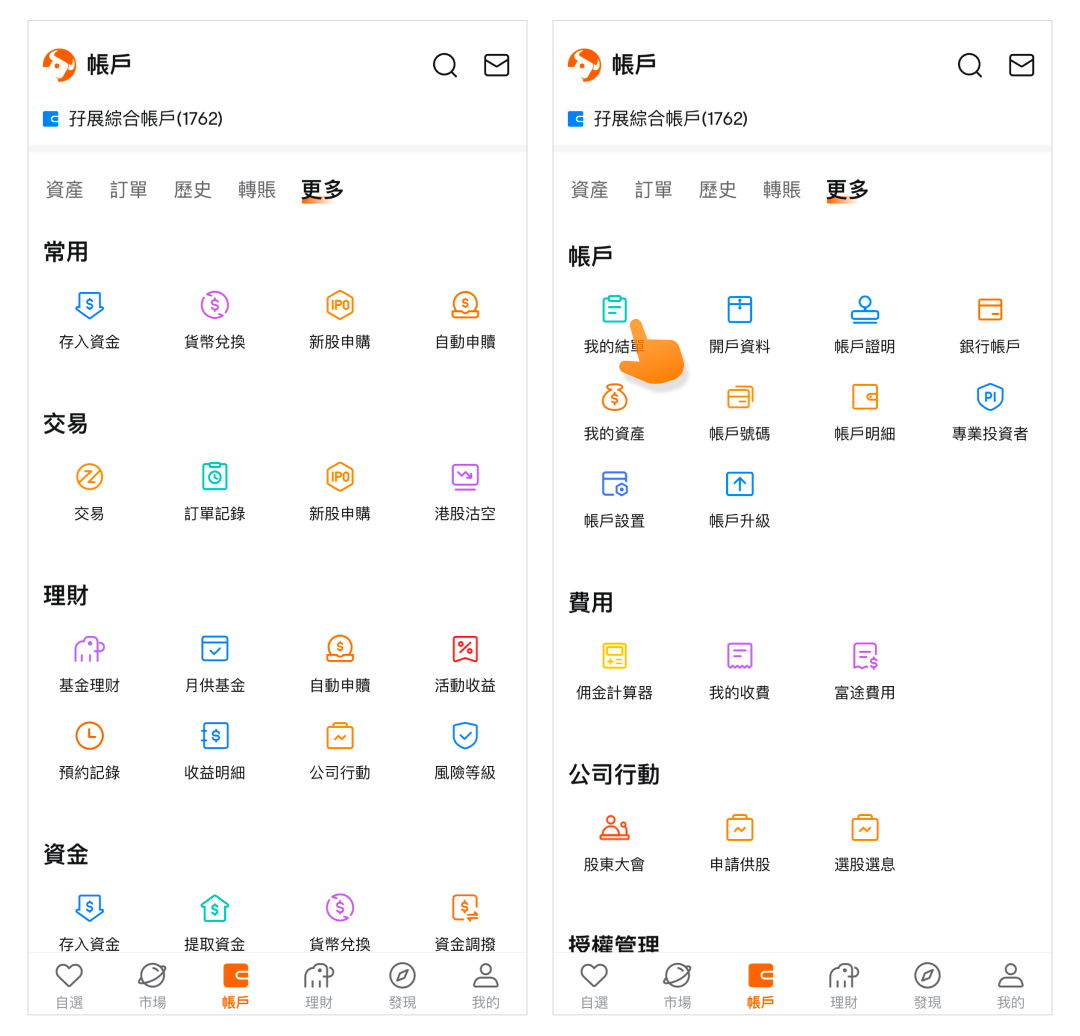This screenshot has height=1036, width=1080.
Task: Go to 市場 in left screen's bottom bar
Action: pos(152,985)
